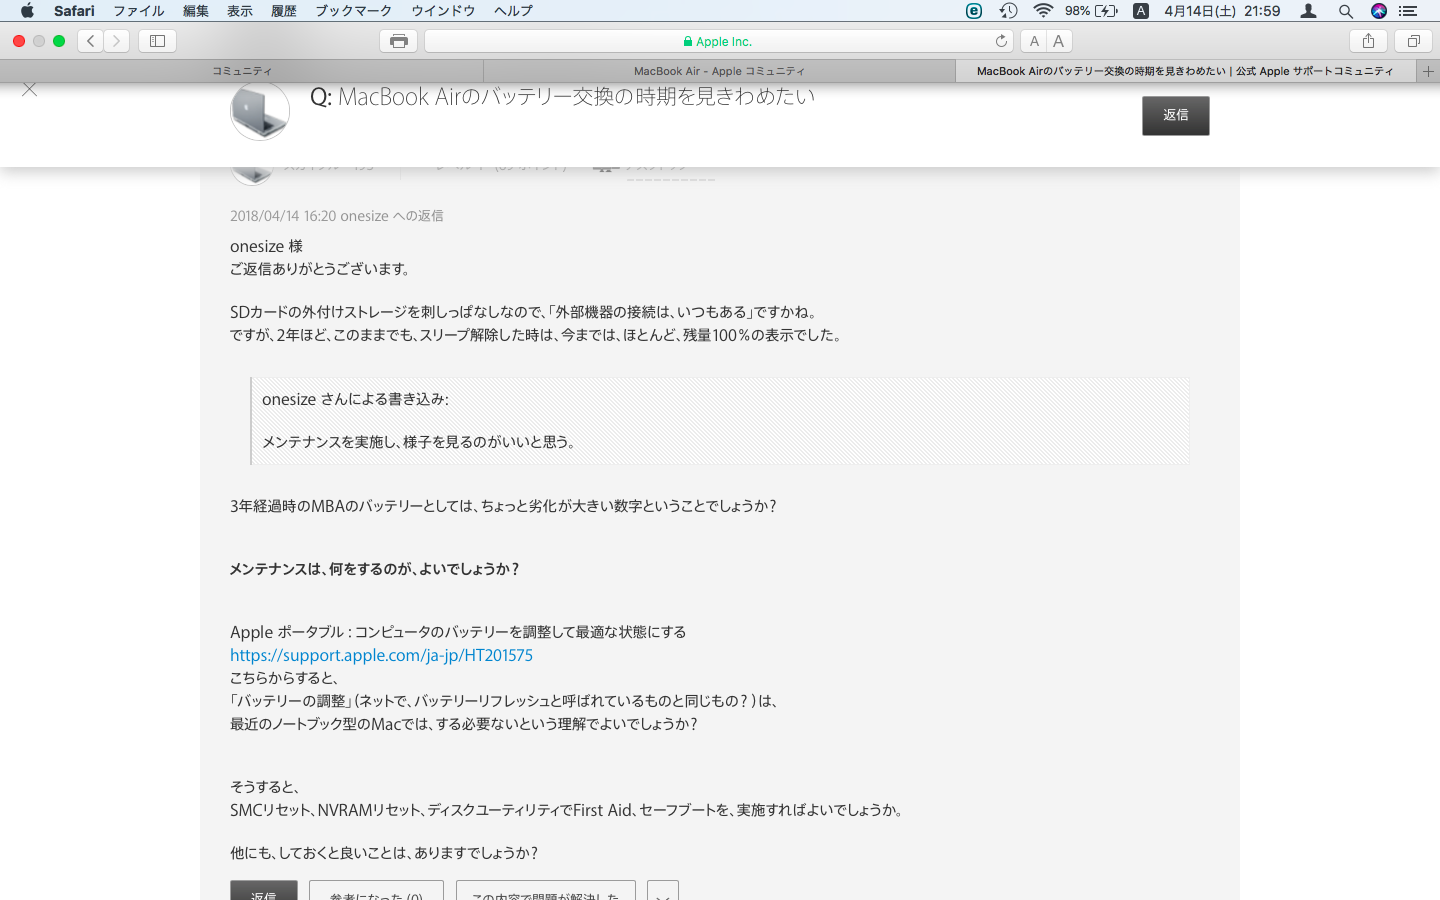Open the support.apple.com HT201575 link

coord(381,655)
